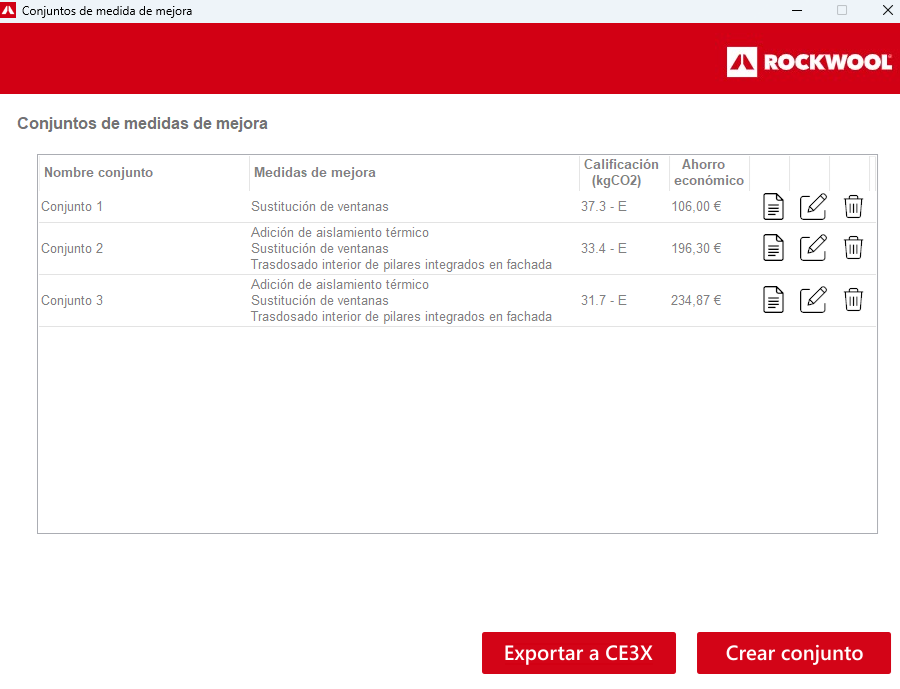Open the details document for Conjunto 1
The height and width of the screenshot is (689, 900).
tap(773, 207)
